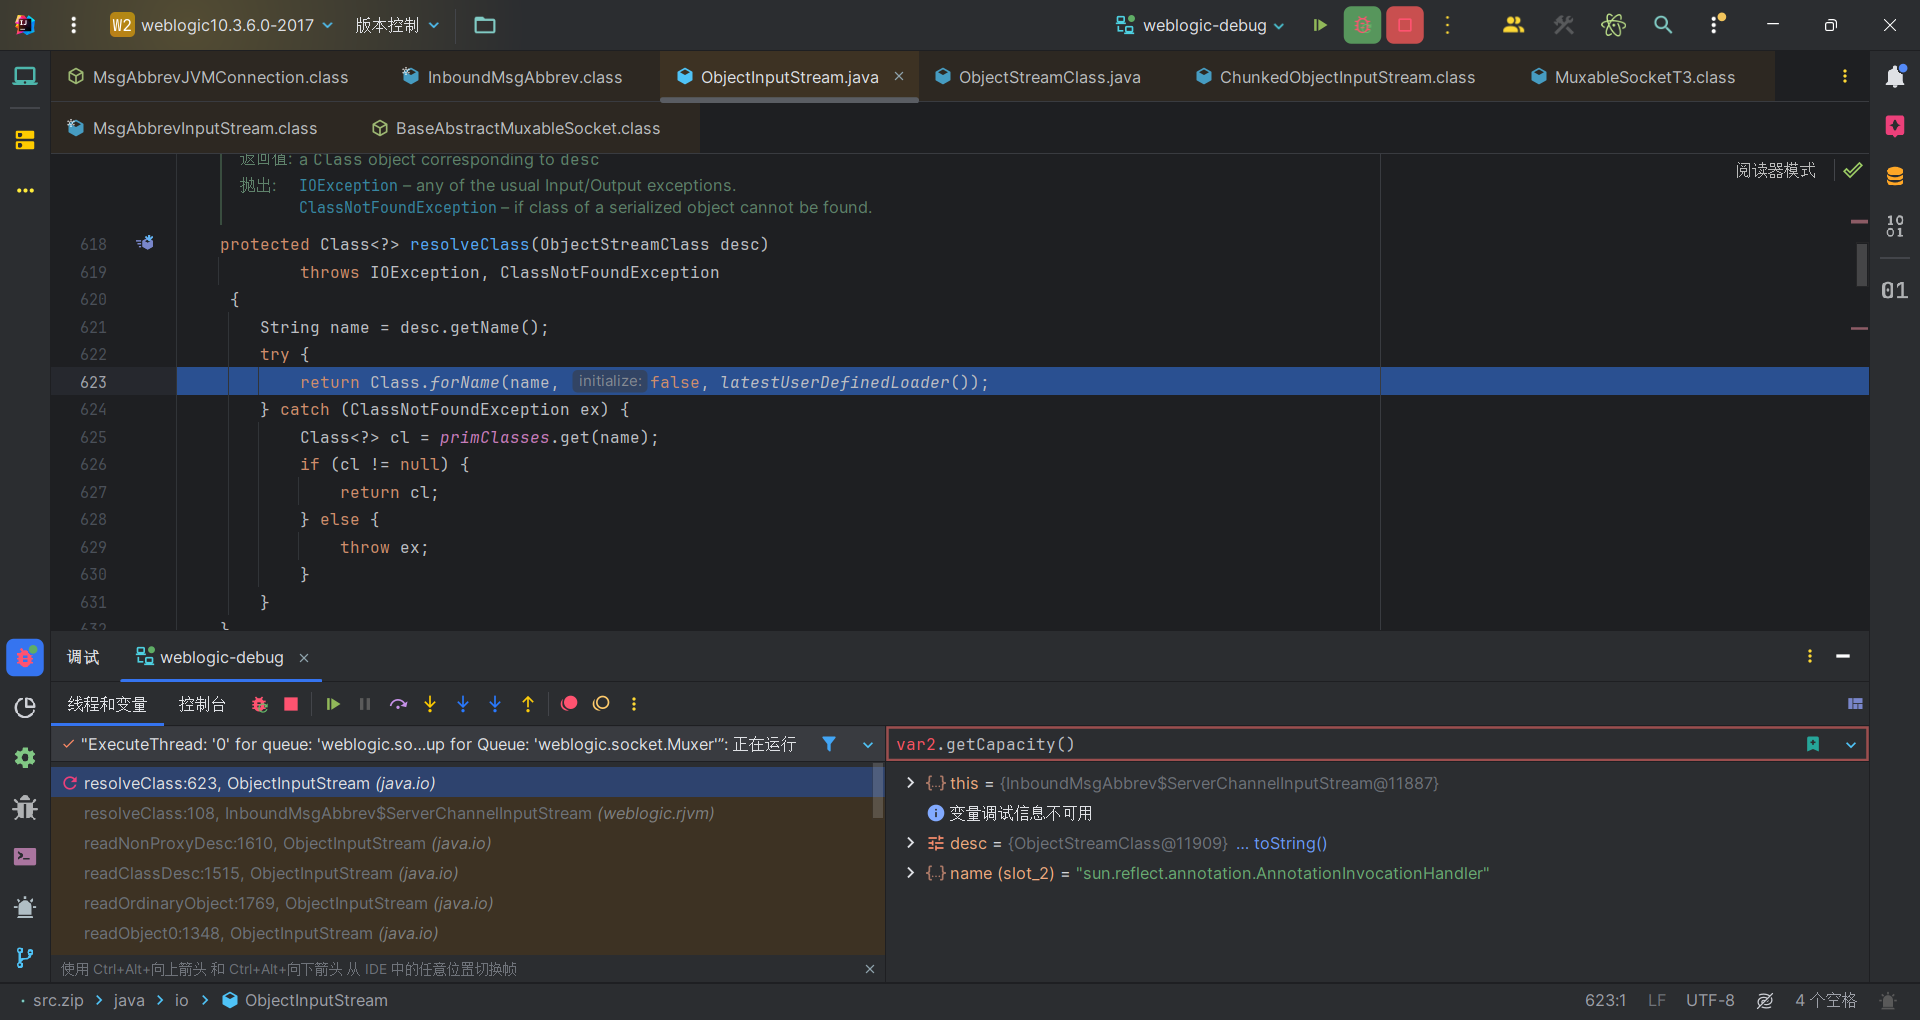View breakpoints red circle icon

[569, 704]
